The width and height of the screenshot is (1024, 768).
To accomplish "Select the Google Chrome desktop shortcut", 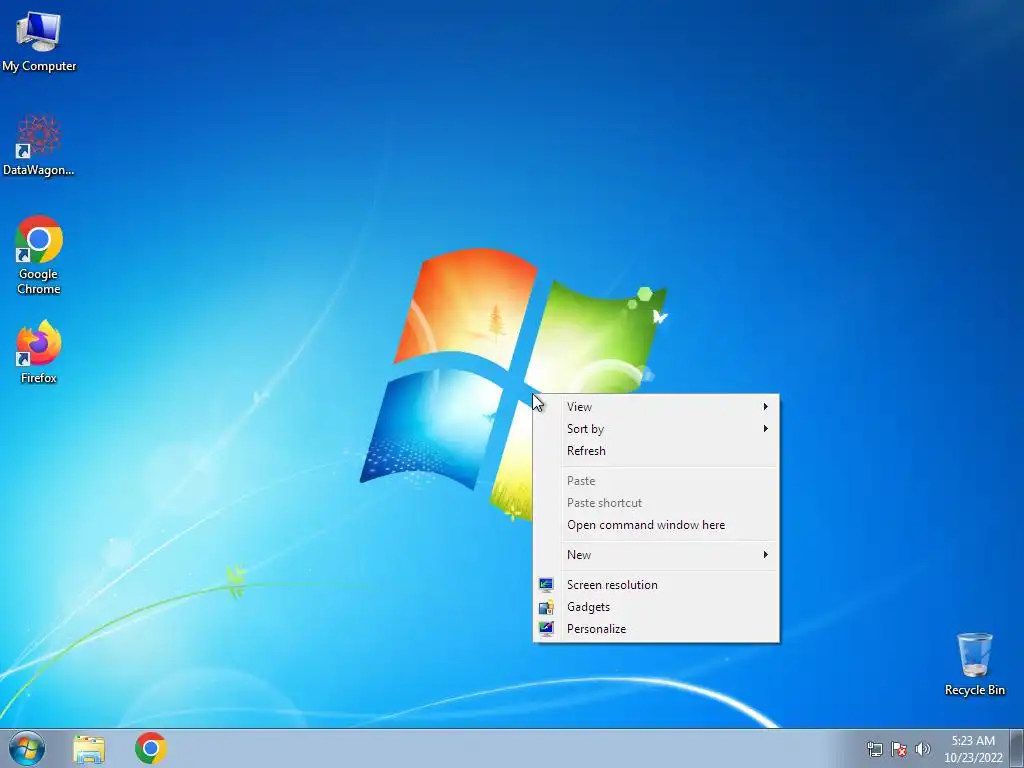I will click(39, 255).
